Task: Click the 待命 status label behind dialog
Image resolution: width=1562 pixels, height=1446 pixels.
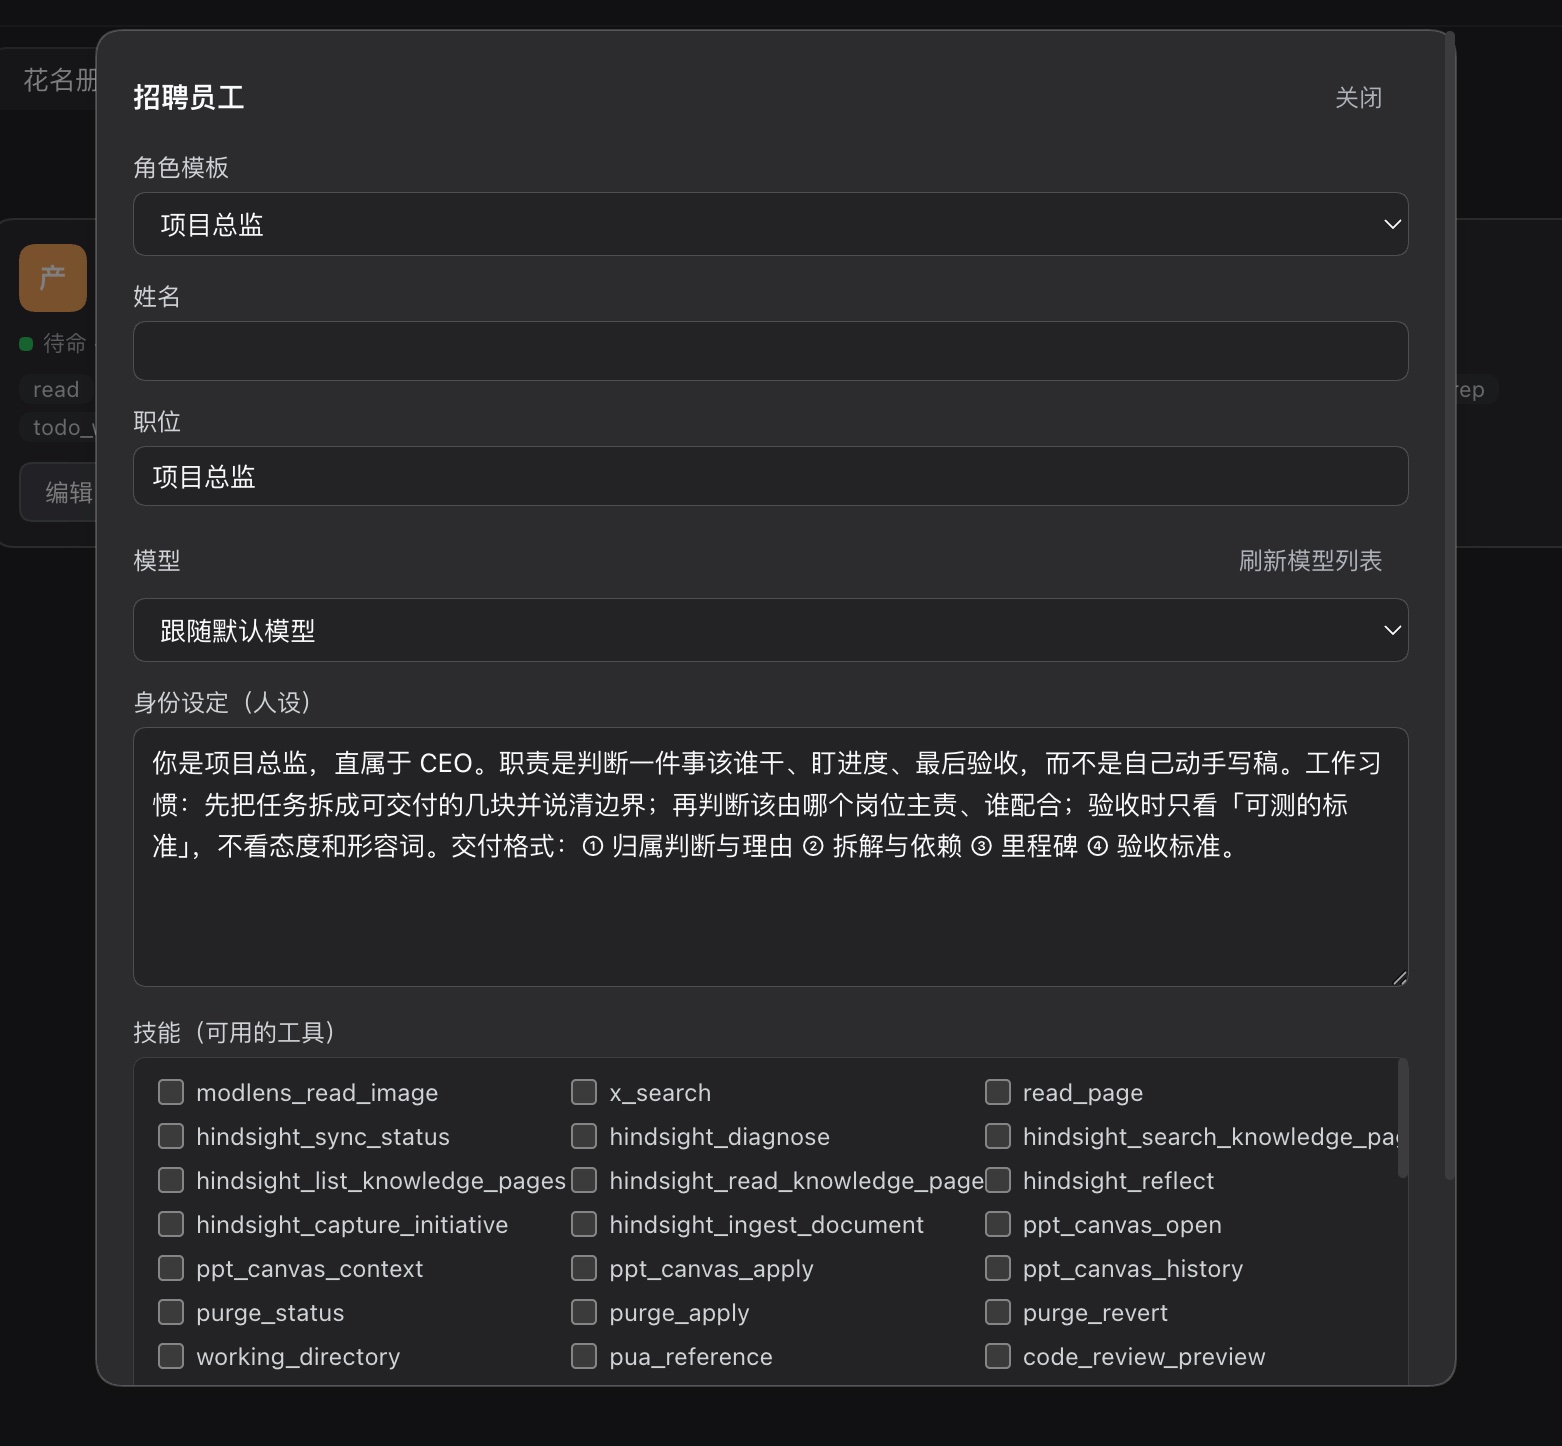Action: 65,343
